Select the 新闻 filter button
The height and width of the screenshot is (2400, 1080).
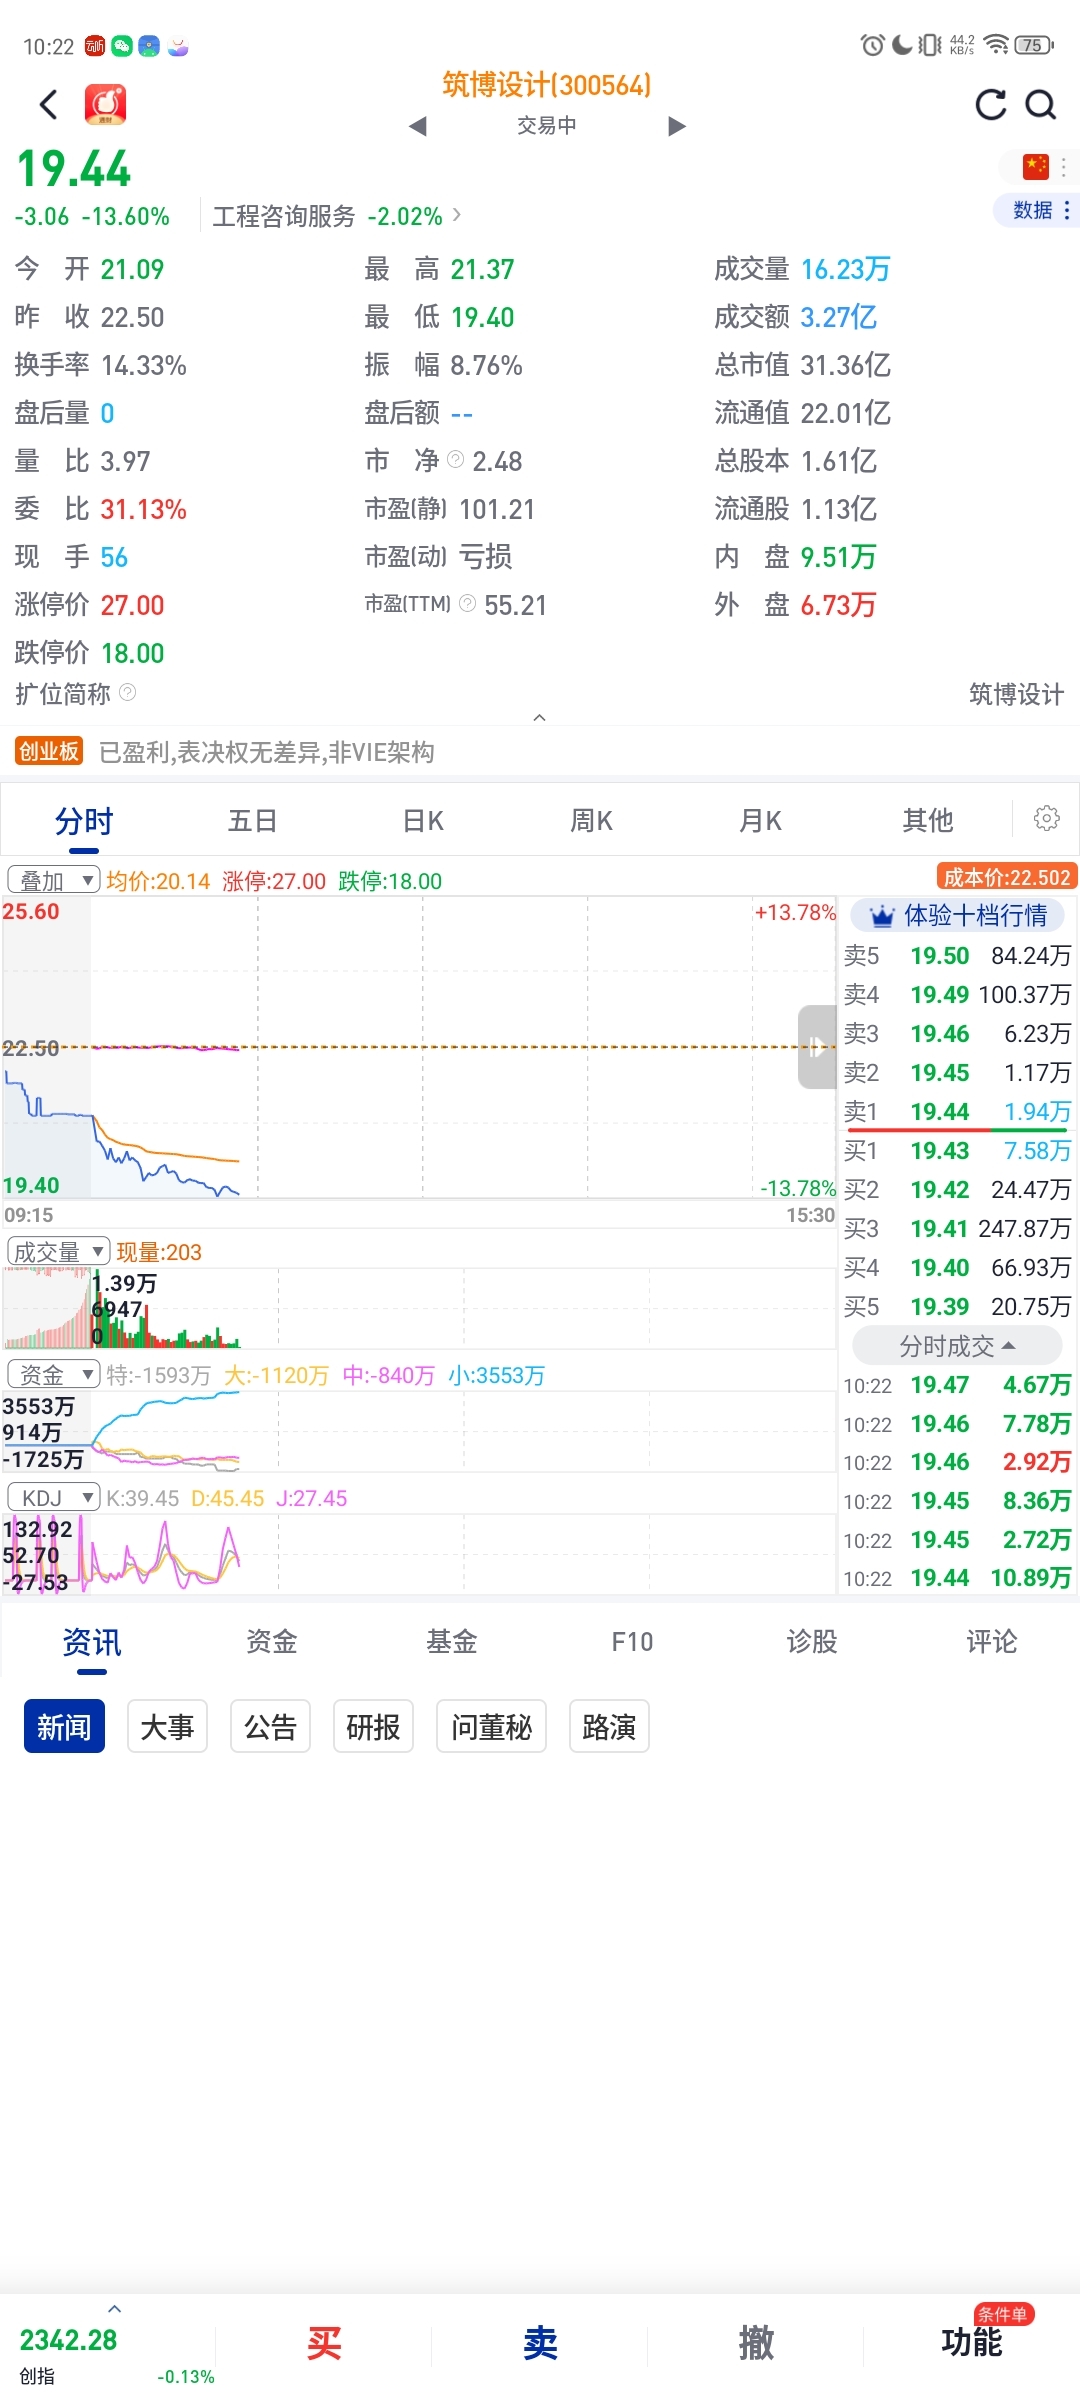pyautogui.click(x=64, y=1726)
